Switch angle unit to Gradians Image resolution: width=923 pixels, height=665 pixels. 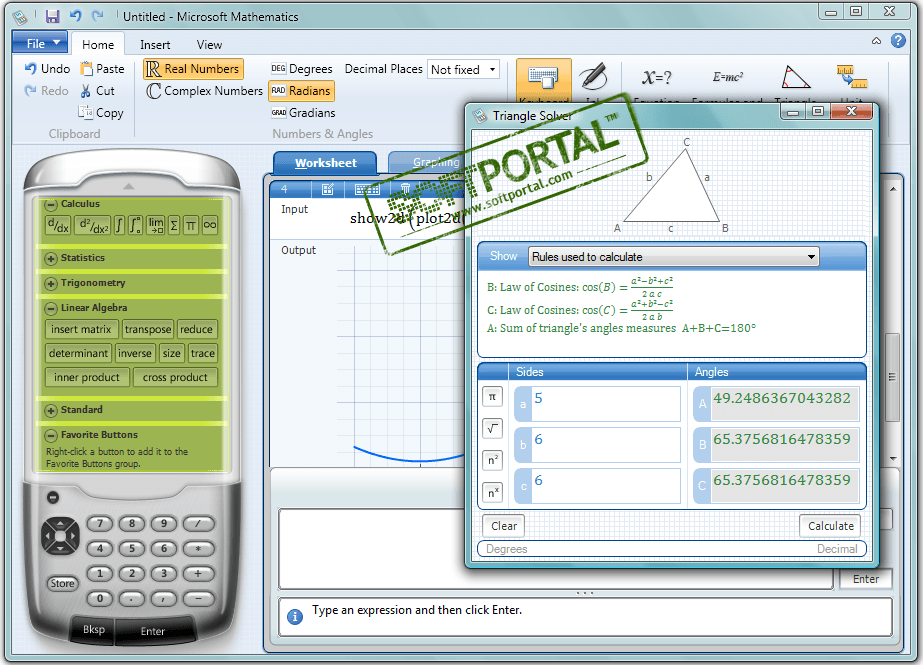(x=303, y=112)
